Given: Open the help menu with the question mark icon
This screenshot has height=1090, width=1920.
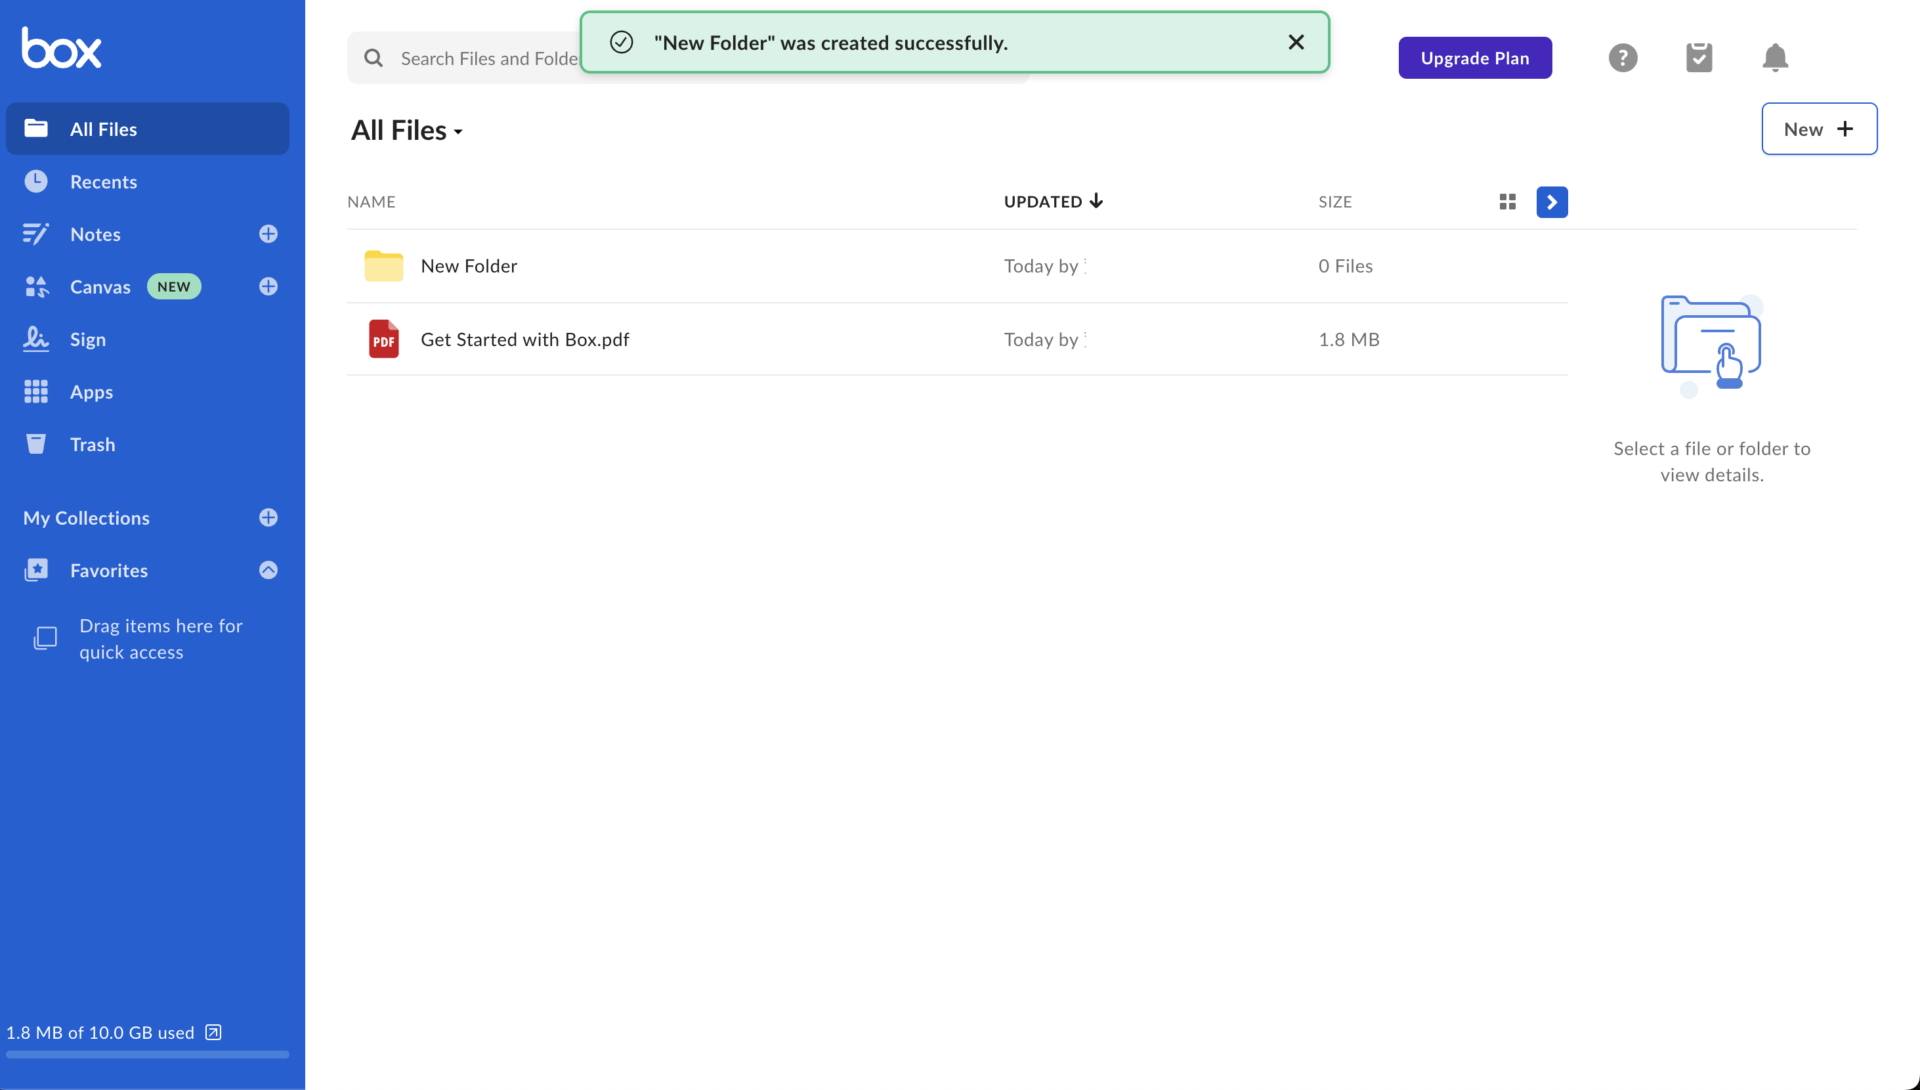Looking at the screenshot, I should [1622, 57].
